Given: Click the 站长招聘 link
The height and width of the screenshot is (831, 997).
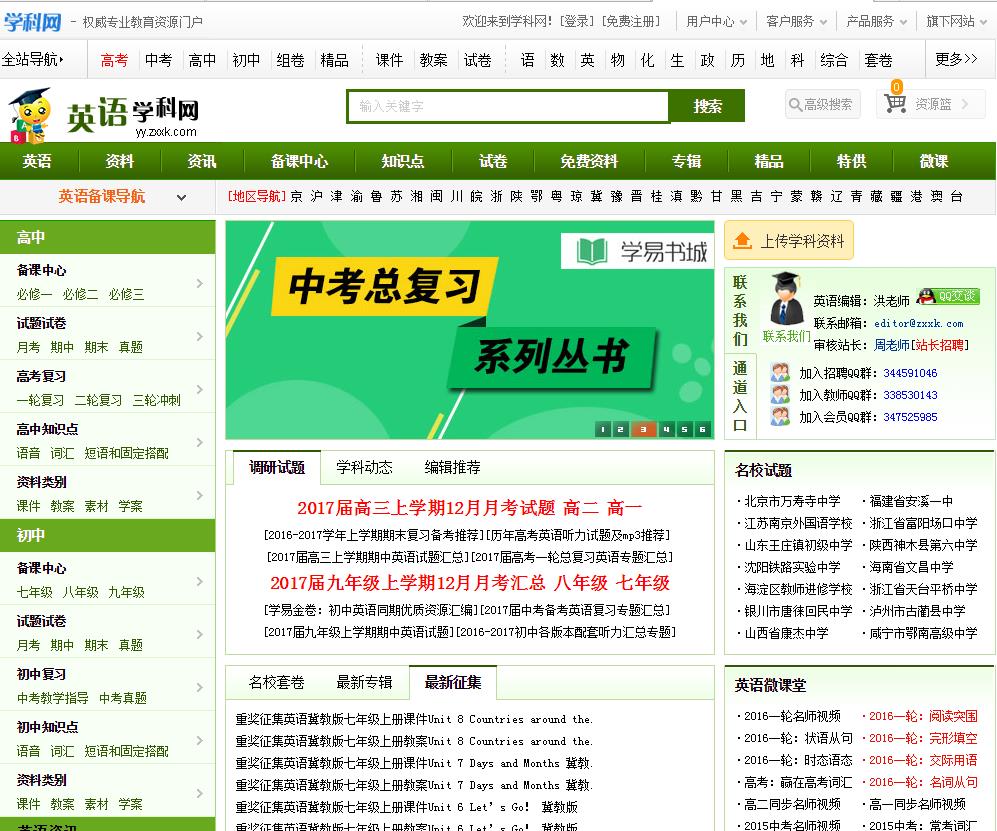Looking at the screenshot, I should click(x=940, y=345).
